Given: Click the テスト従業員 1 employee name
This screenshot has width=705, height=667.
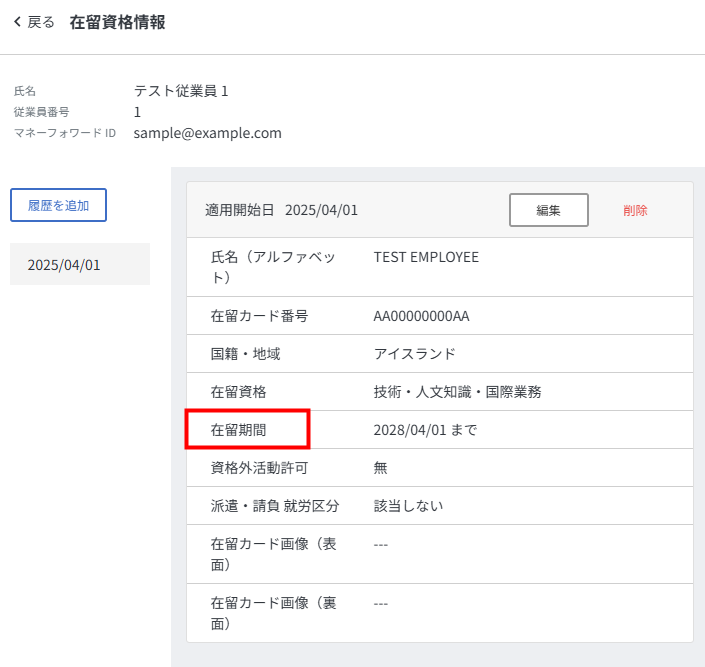Looking at the screenshot, I should (181, 91).
